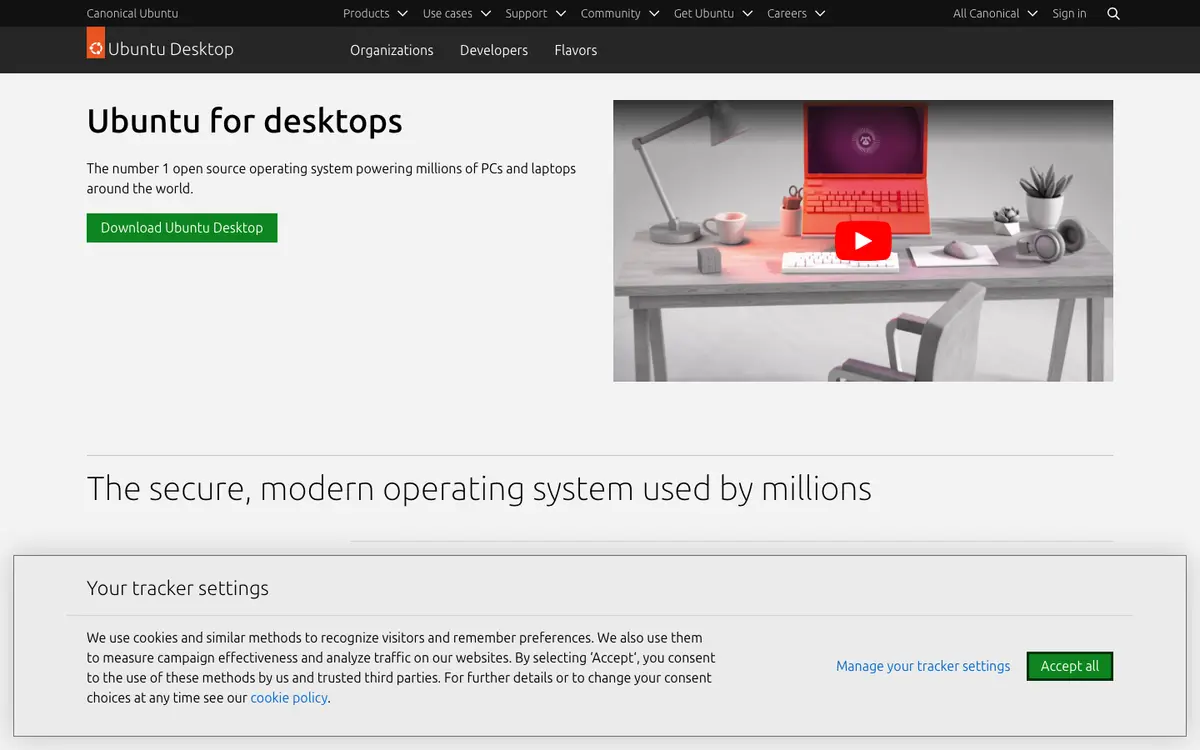Click the 'Ubuntu for desktops' heading
This screenshot has height=750, width=1200.
coord(245,121)
